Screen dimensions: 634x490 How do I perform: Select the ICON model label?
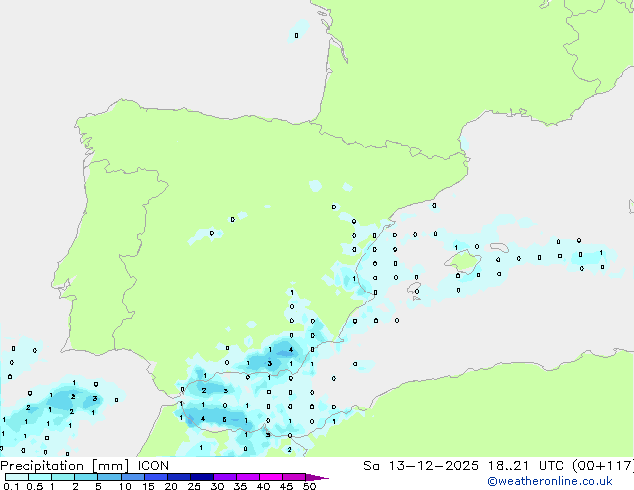click(153, 465)
